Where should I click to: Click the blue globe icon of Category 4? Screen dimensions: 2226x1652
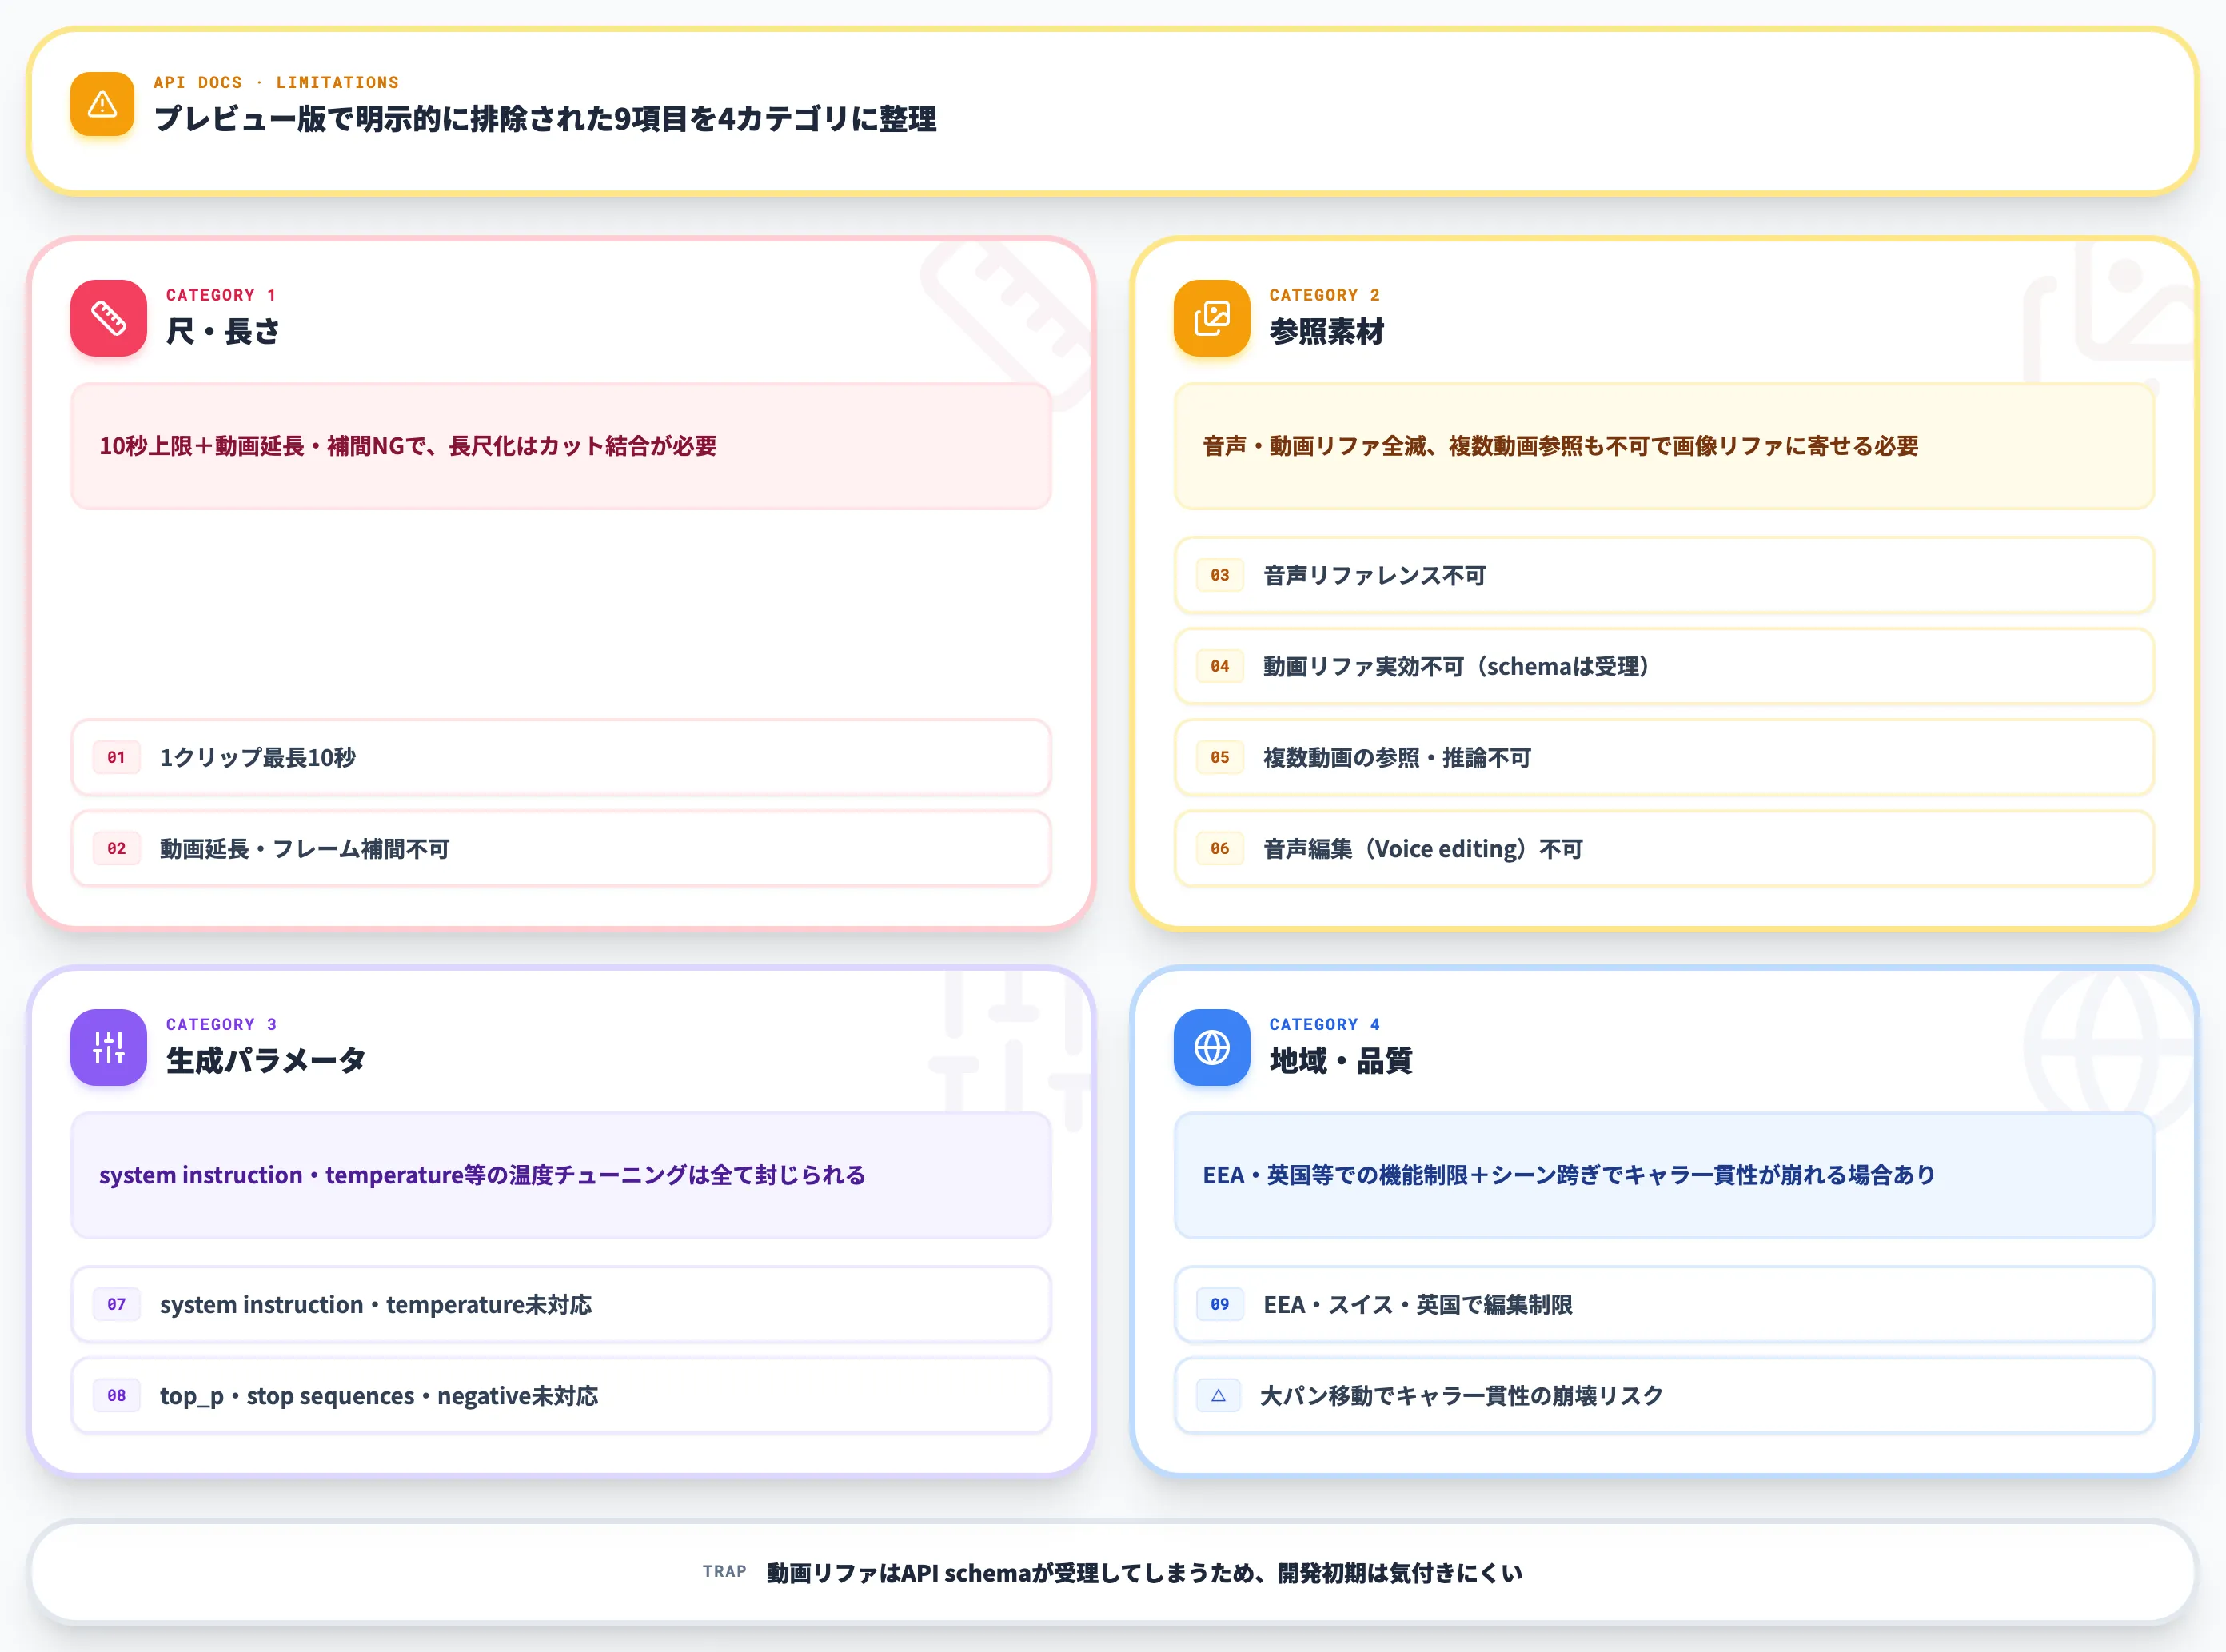click(x=1212, y=1047)
